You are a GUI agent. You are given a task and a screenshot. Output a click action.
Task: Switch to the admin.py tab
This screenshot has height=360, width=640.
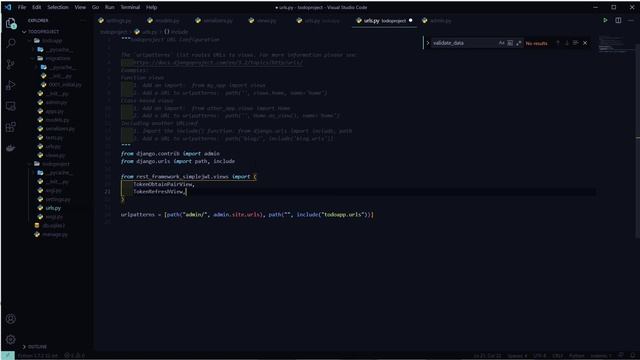pyautogui.click(x=437, y=20)
